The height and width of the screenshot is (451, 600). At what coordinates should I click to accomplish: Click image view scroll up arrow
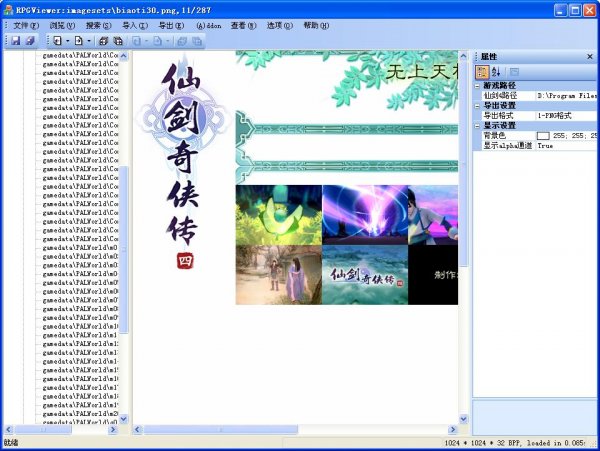coord(463,56)
